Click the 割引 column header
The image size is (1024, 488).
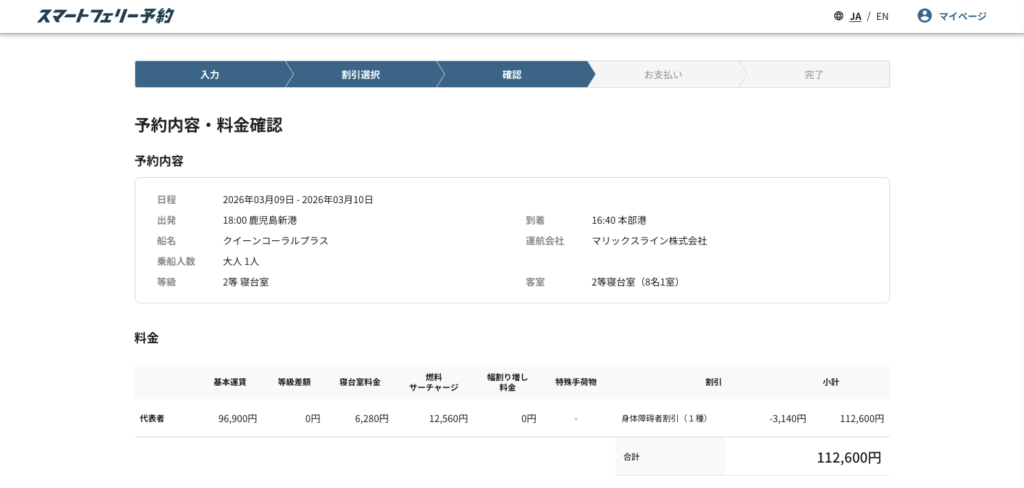(x=713, y=382)
